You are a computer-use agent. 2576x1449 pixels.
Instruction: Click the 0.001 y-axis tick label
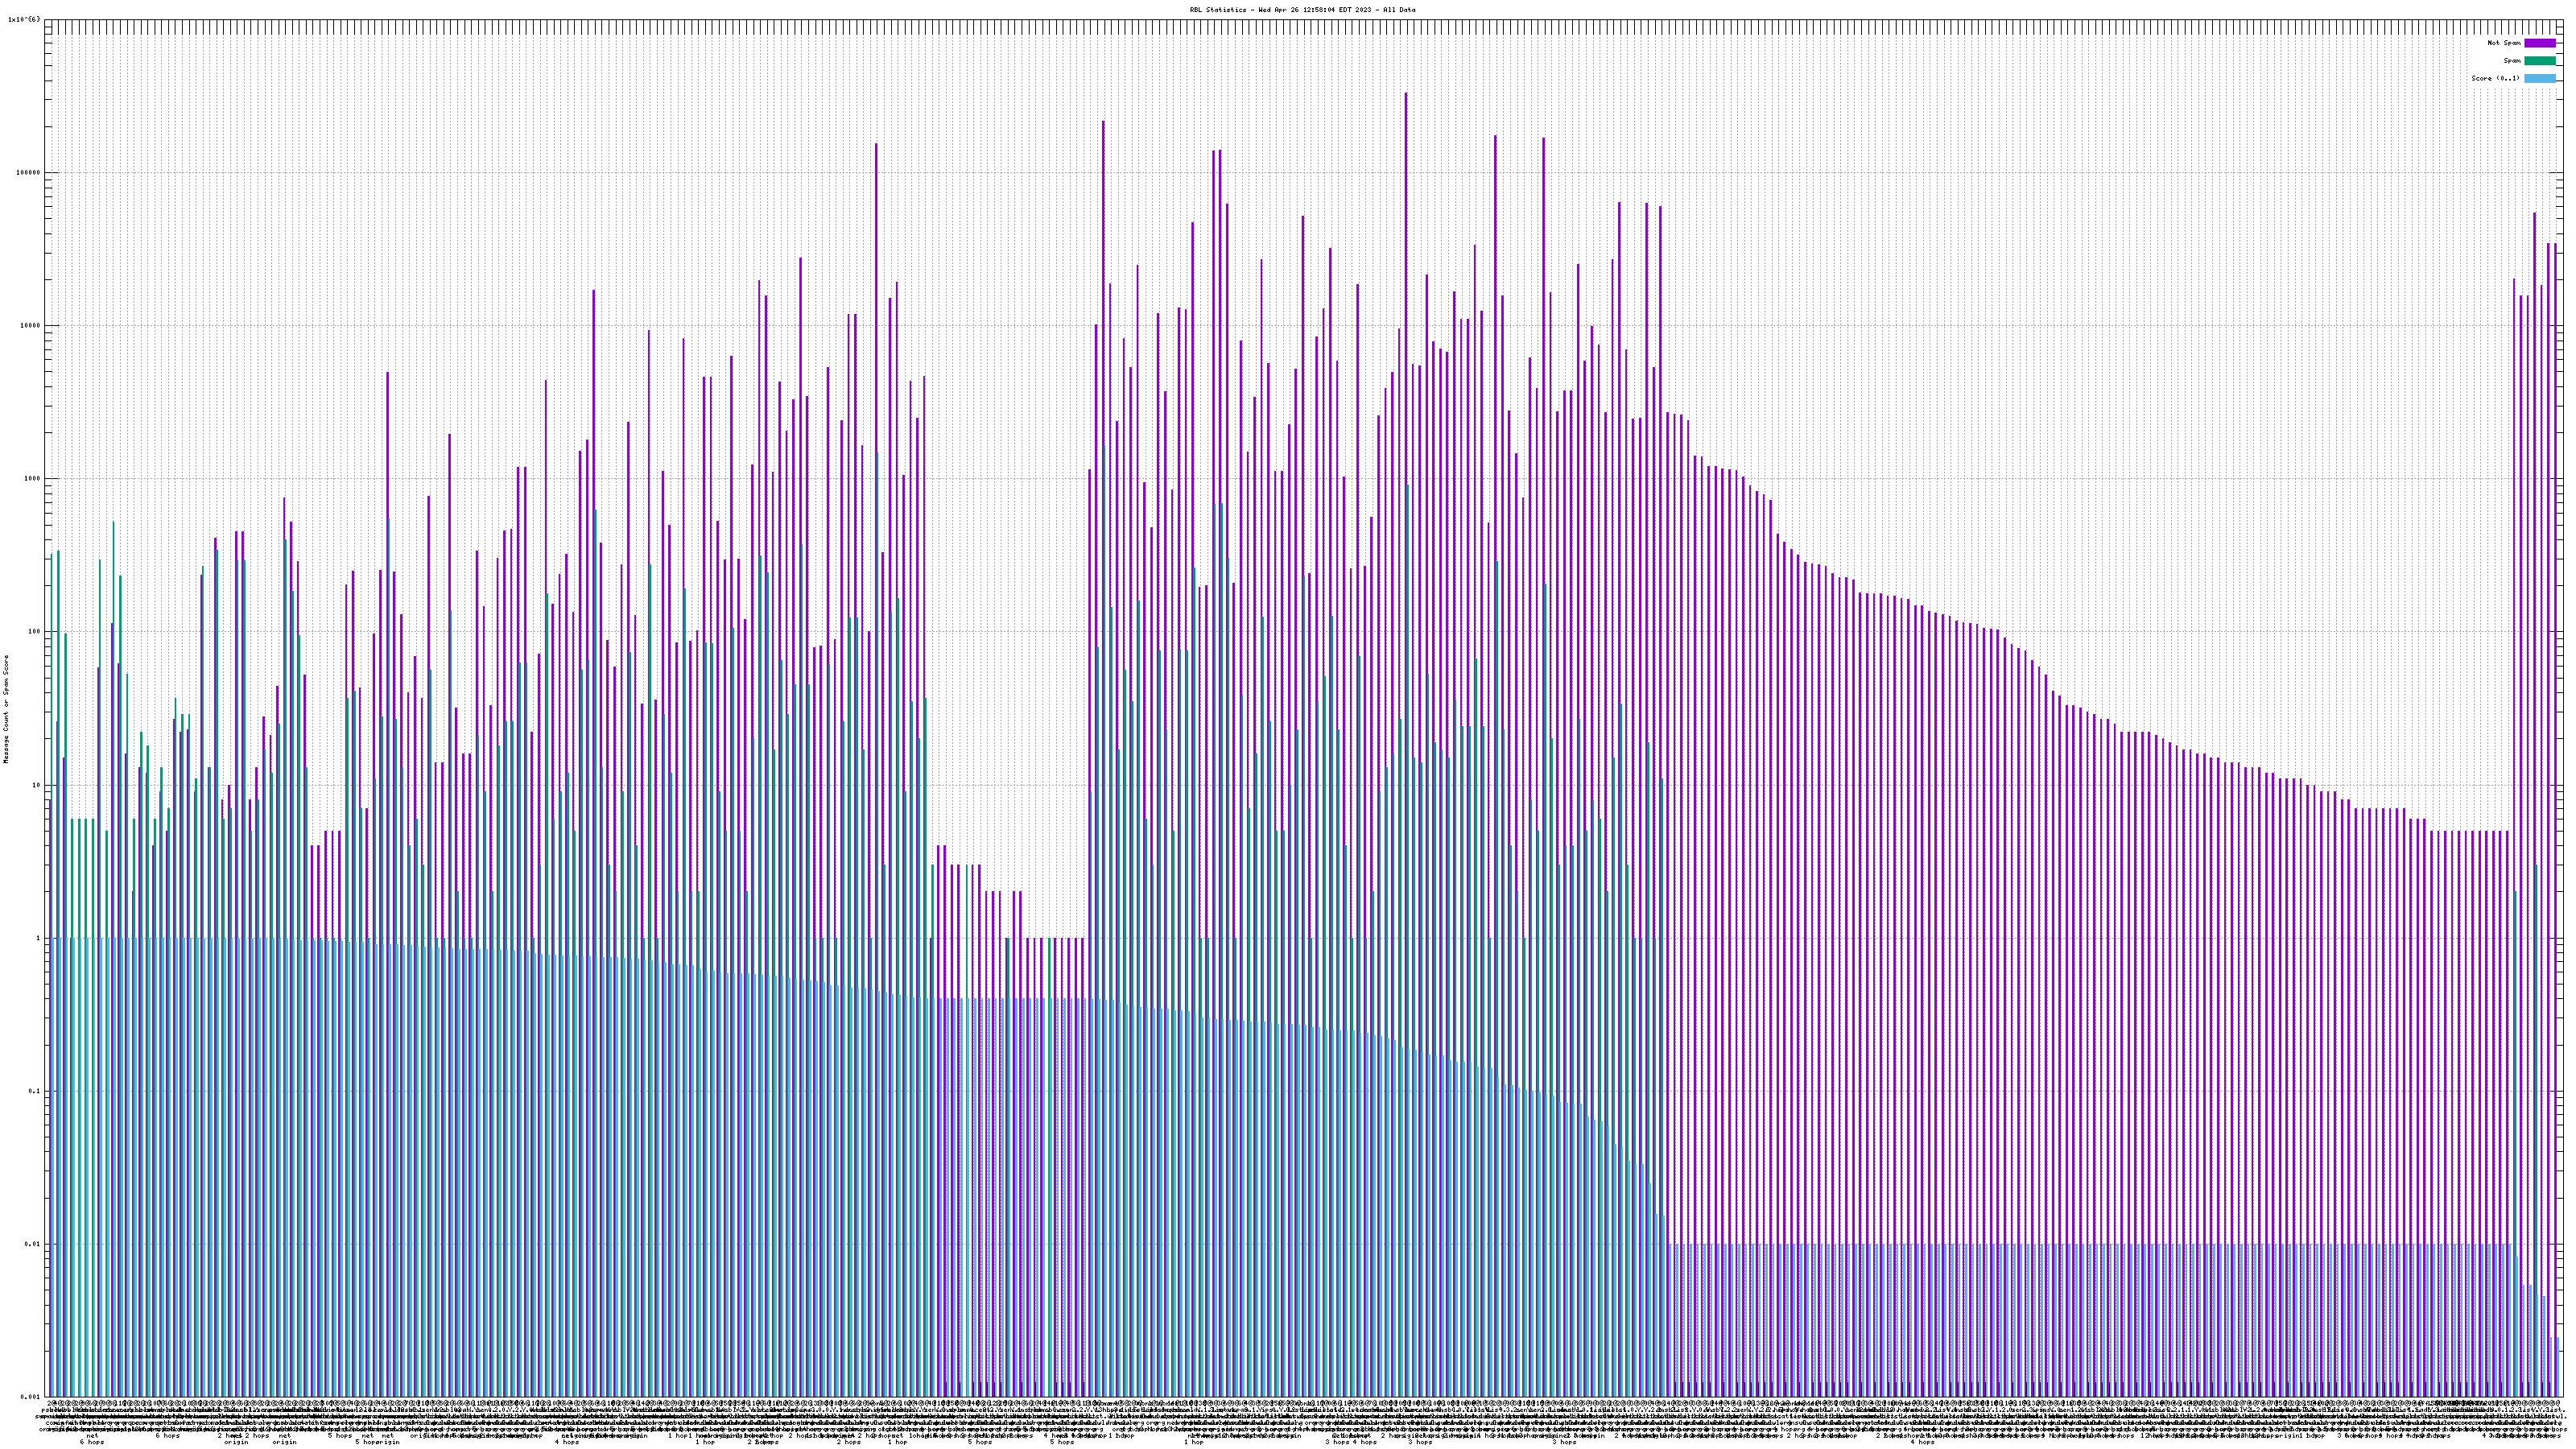30,1397
